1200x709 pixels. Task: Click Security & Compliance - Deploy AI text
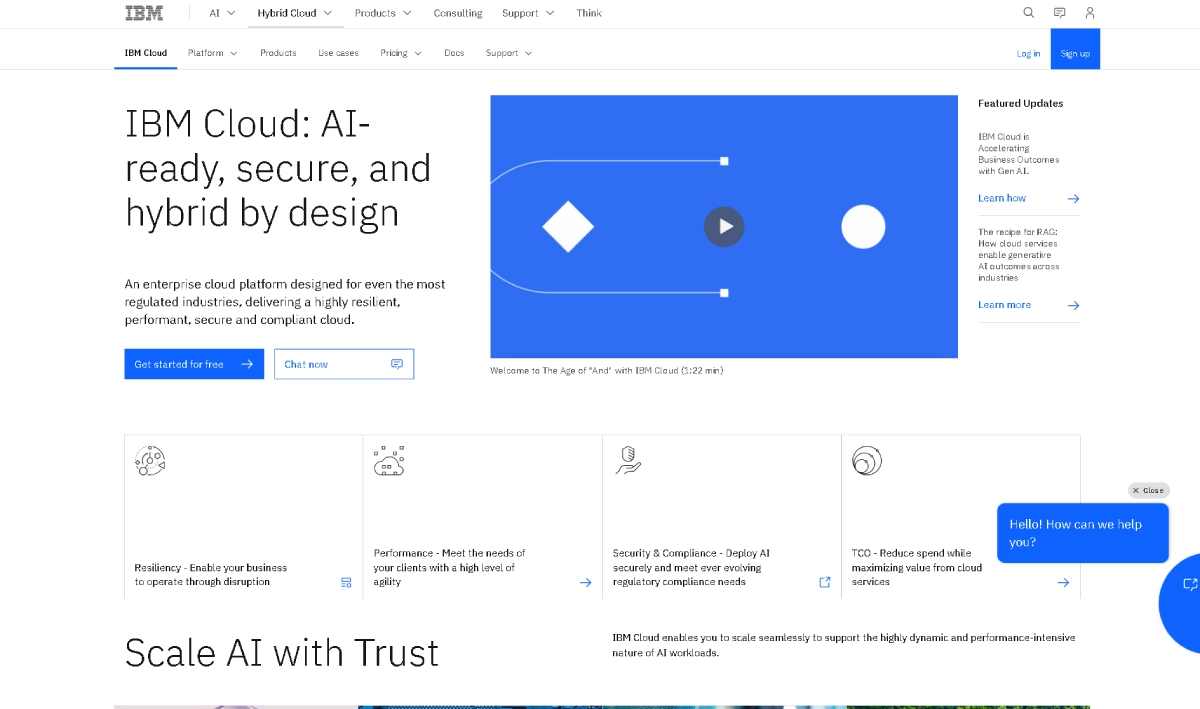(x=691, y=567)
